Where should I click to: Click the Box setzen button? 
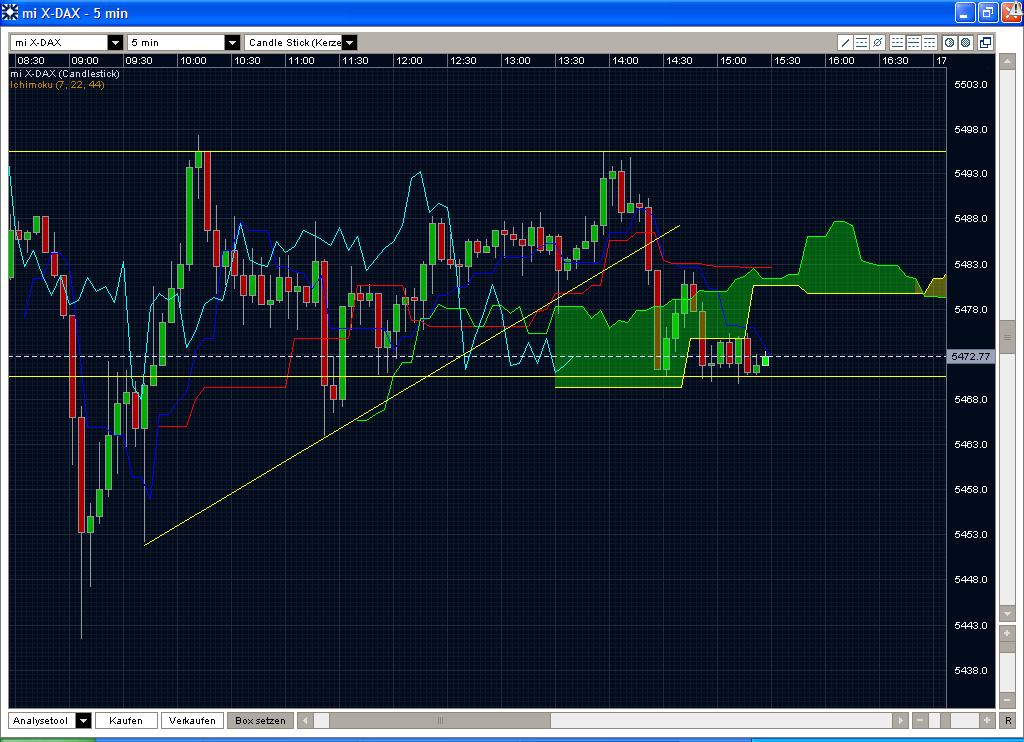tap(260, 720)
